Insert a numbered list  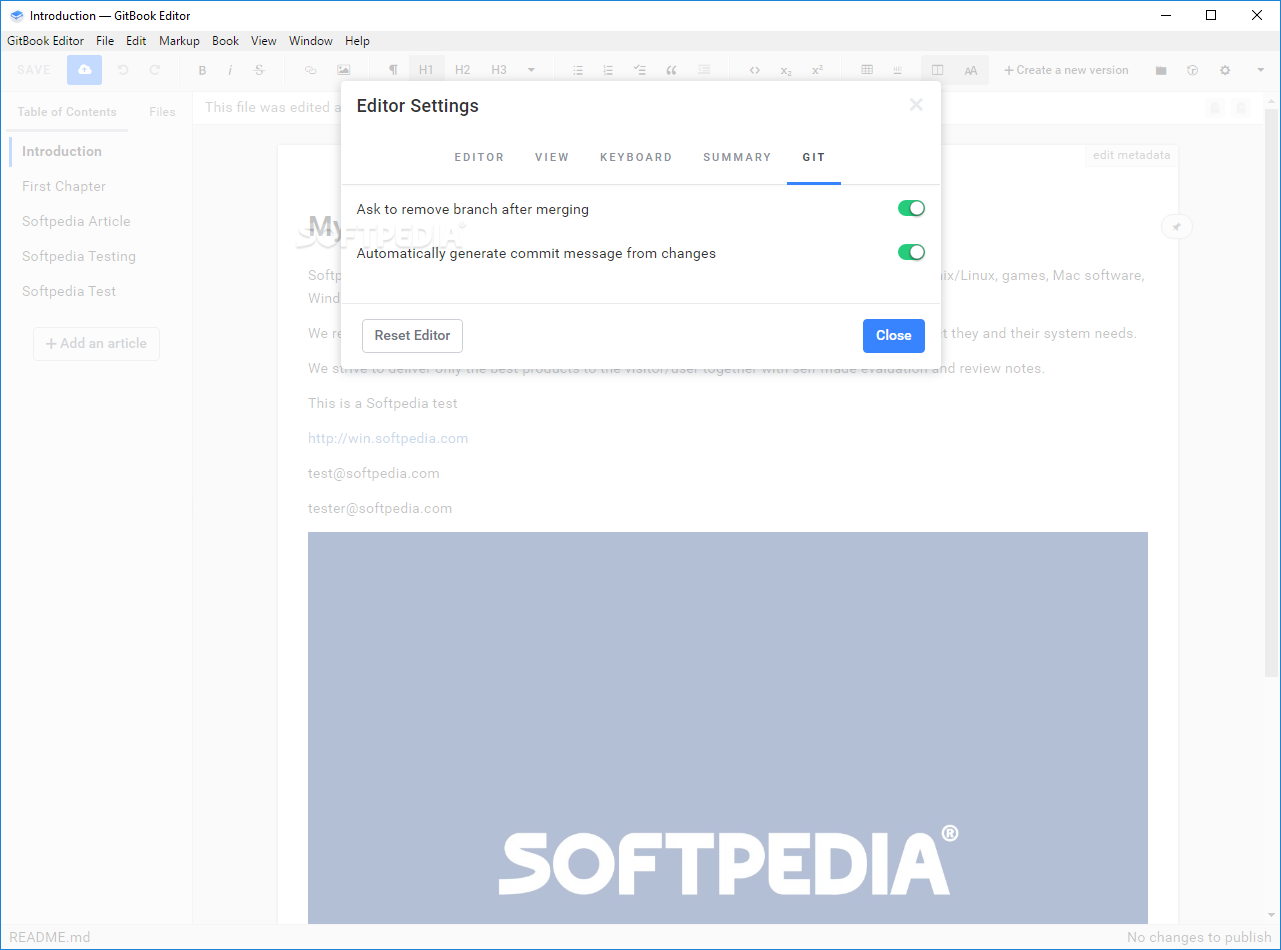coord(608,70)
